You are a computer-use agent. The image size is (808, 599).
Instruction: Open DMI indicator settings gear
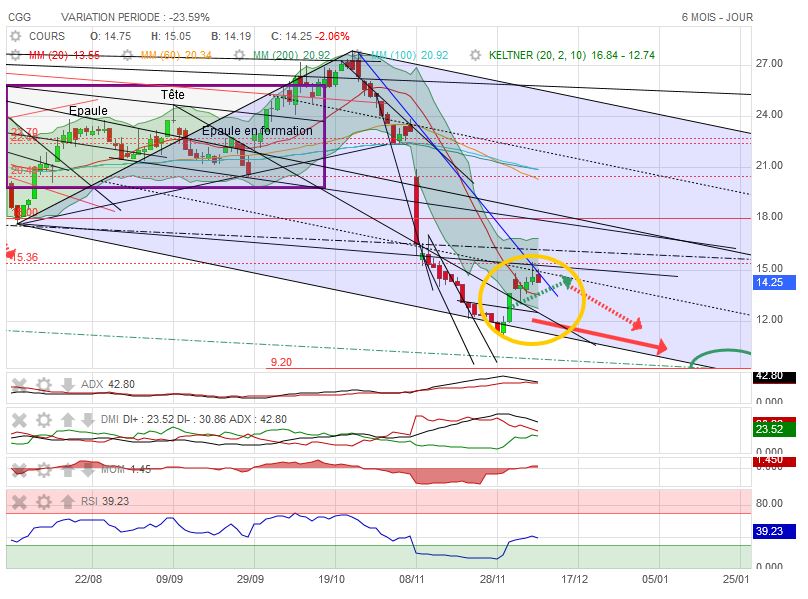pyautogui.click(x=44, y=420)
